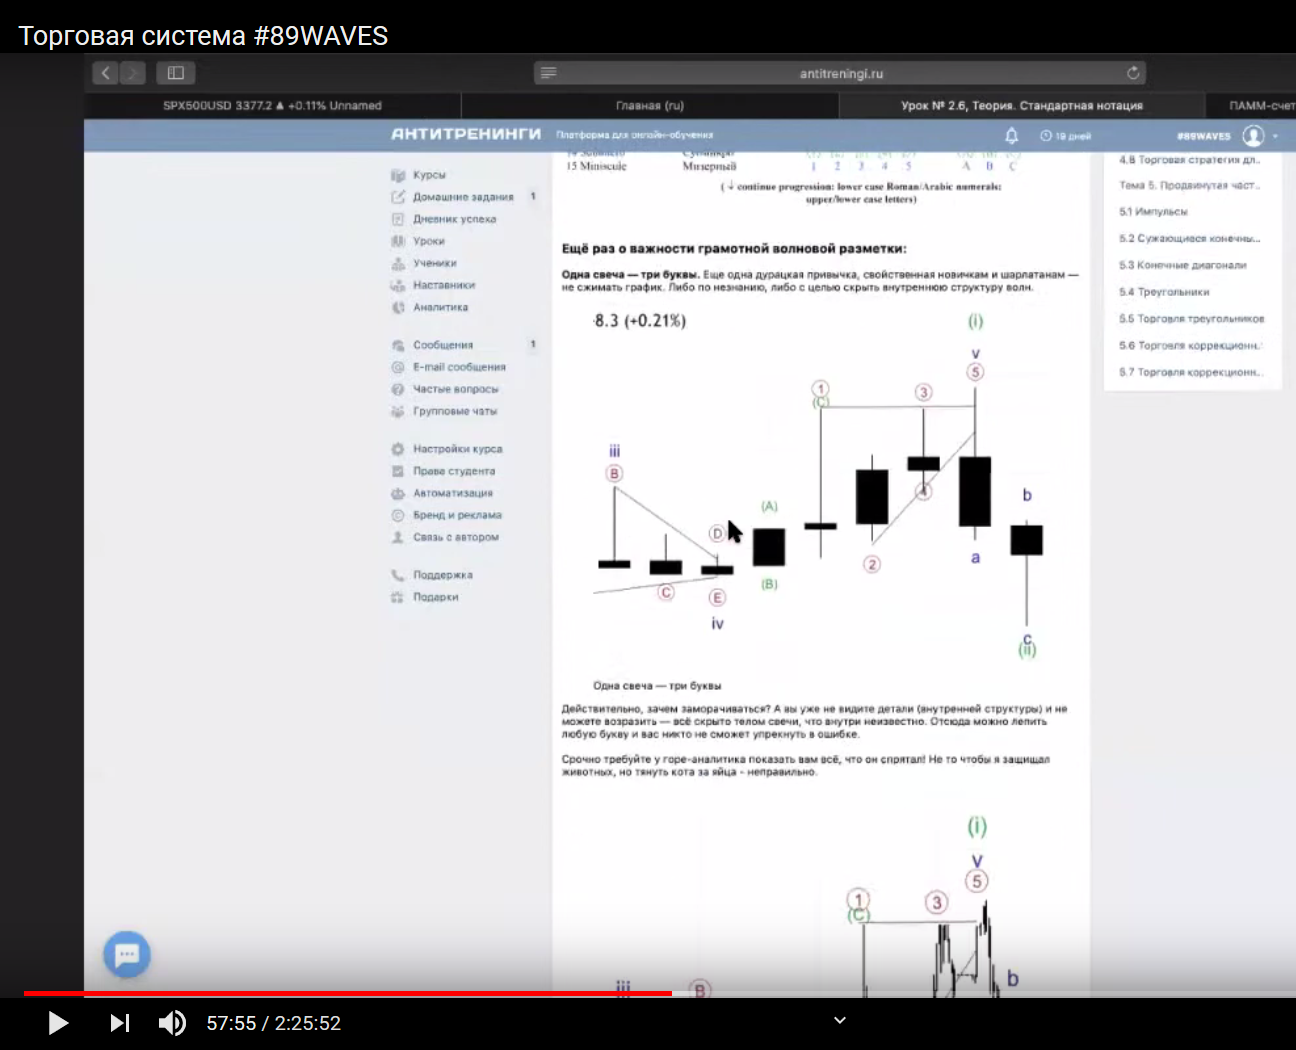This screenshot has width=1296, height=1050.
Task: Open Сообщения in the sidebar
Action: click(443, 345)
